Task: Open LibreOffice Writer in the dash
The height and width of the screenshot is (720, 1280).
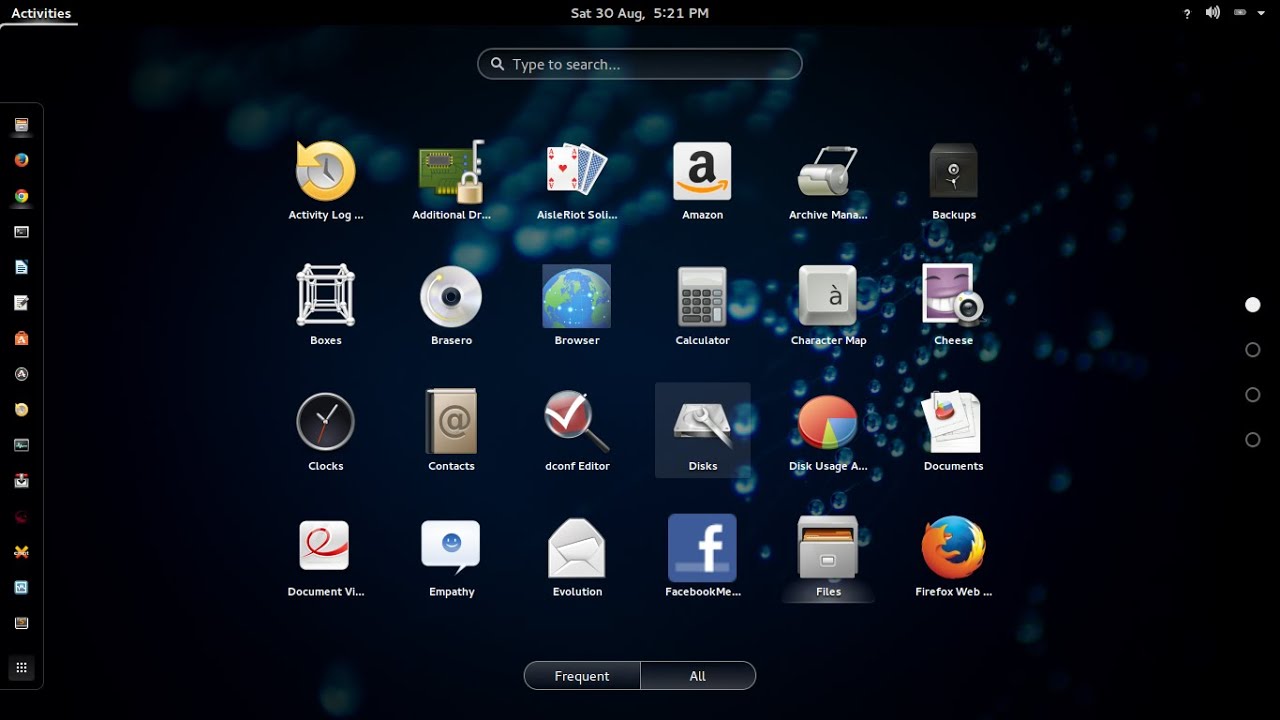Action: 21,267
